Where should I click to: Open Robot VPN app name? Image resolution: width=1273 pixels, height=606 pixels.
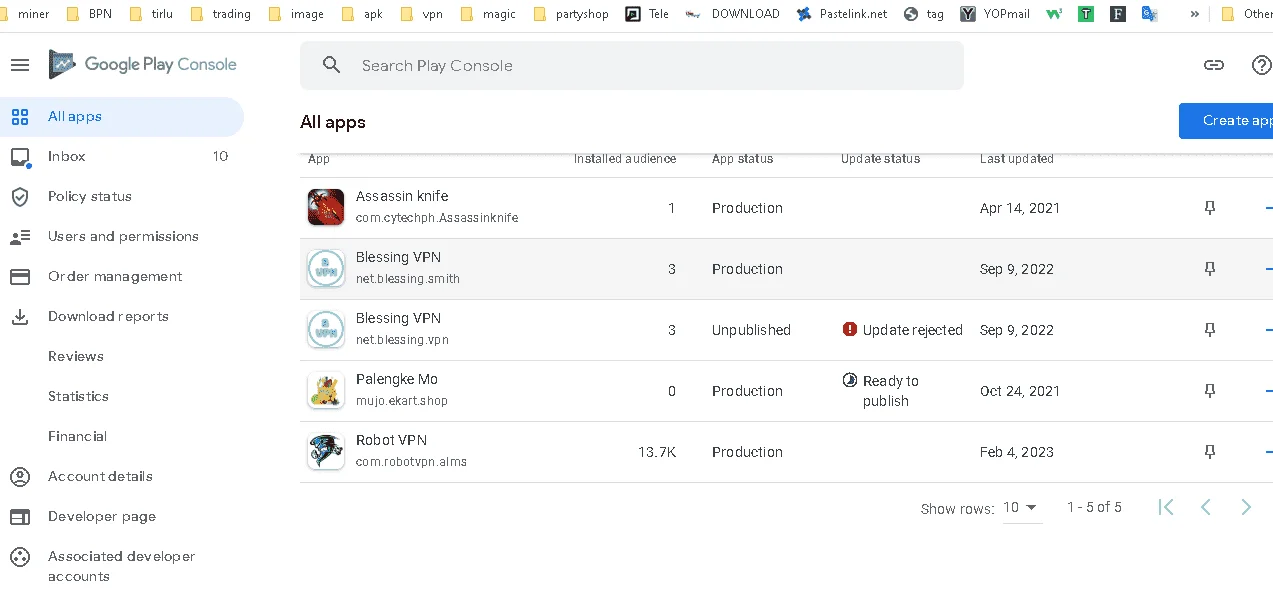click(x=391, y=440)
